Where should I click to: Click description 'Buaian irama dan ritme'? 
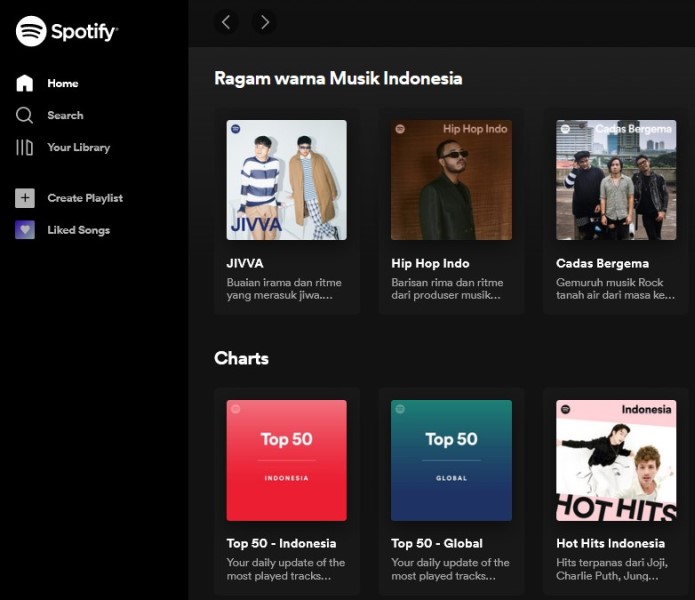(x=284, y=282)
